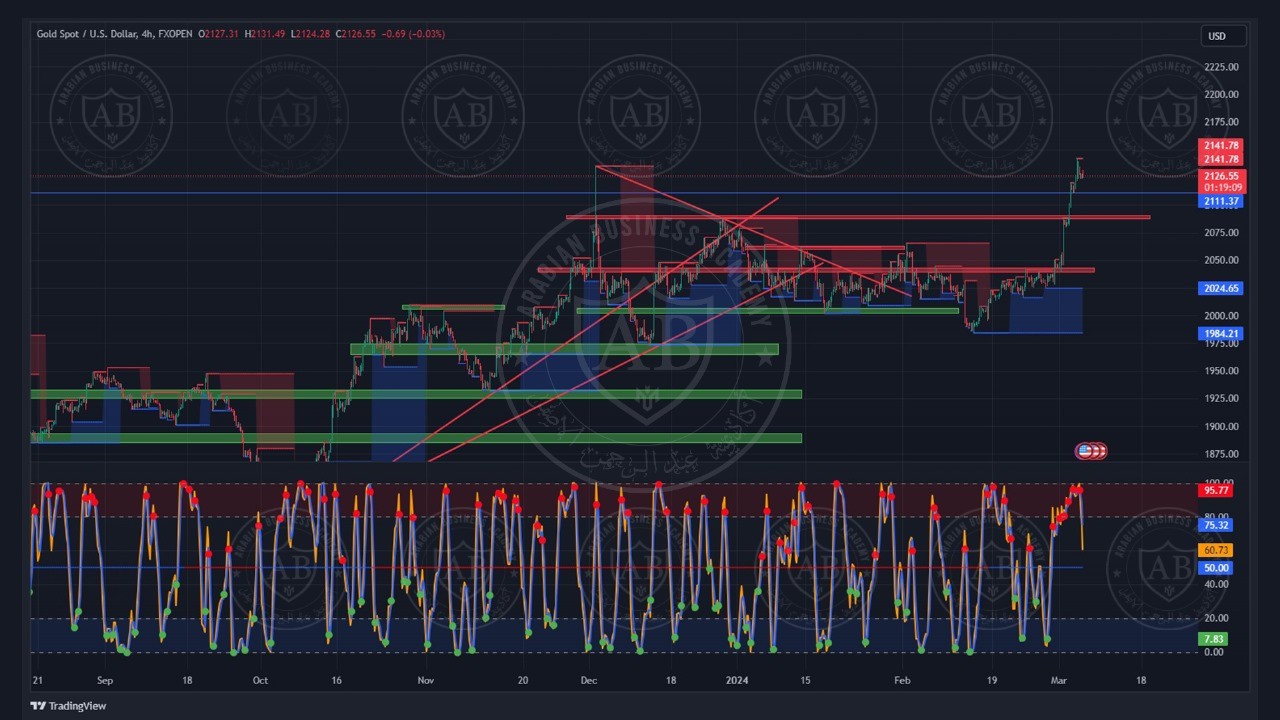Click 2175.00 on the price axis
Viewport: 1280px width, 720px height.
[1222, 122]
